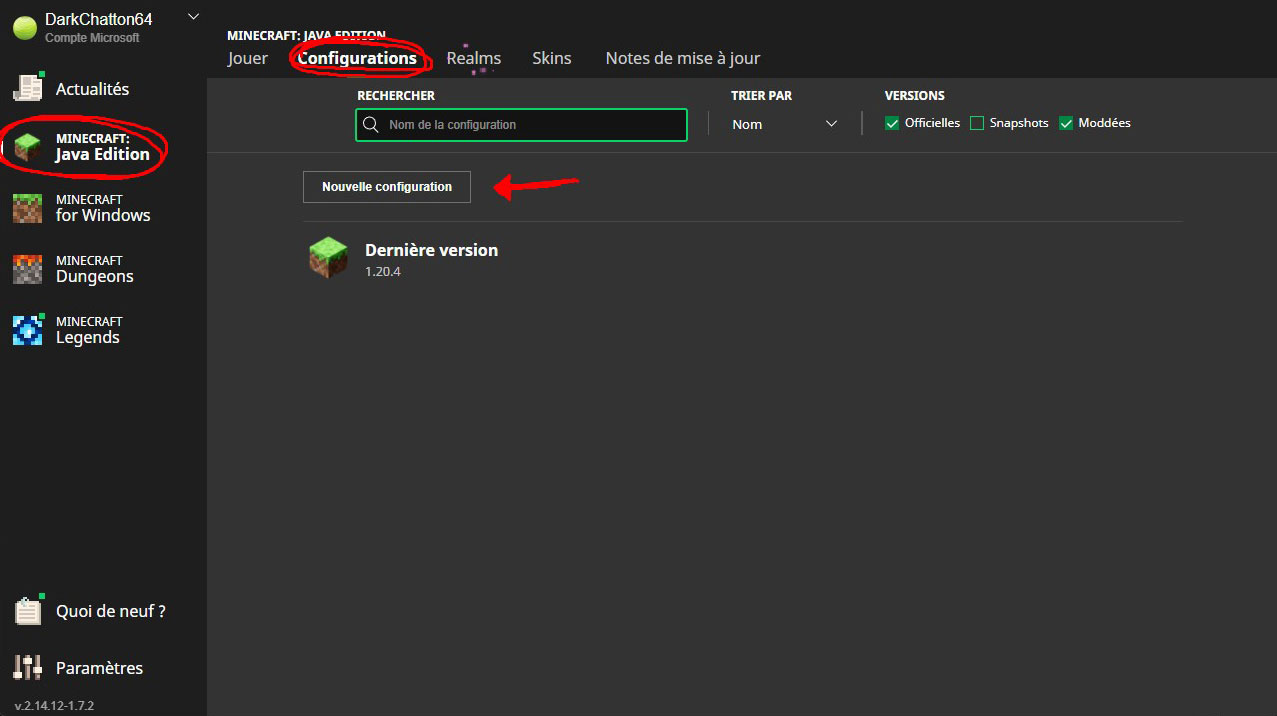This screenshot has width=1277, height=716.
Task: Open Paramètres sliders icon
Action: click(x=28, y=668)
